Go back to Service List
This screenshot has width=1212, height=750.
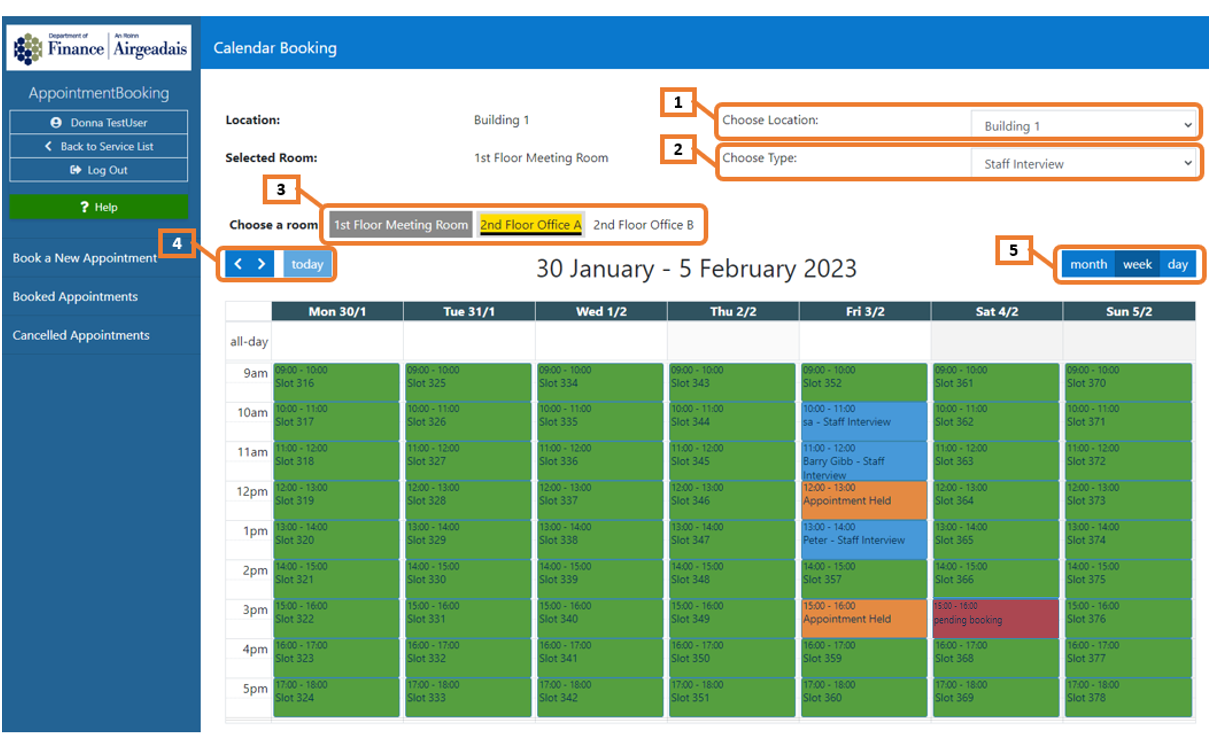[x=99, y=146]
